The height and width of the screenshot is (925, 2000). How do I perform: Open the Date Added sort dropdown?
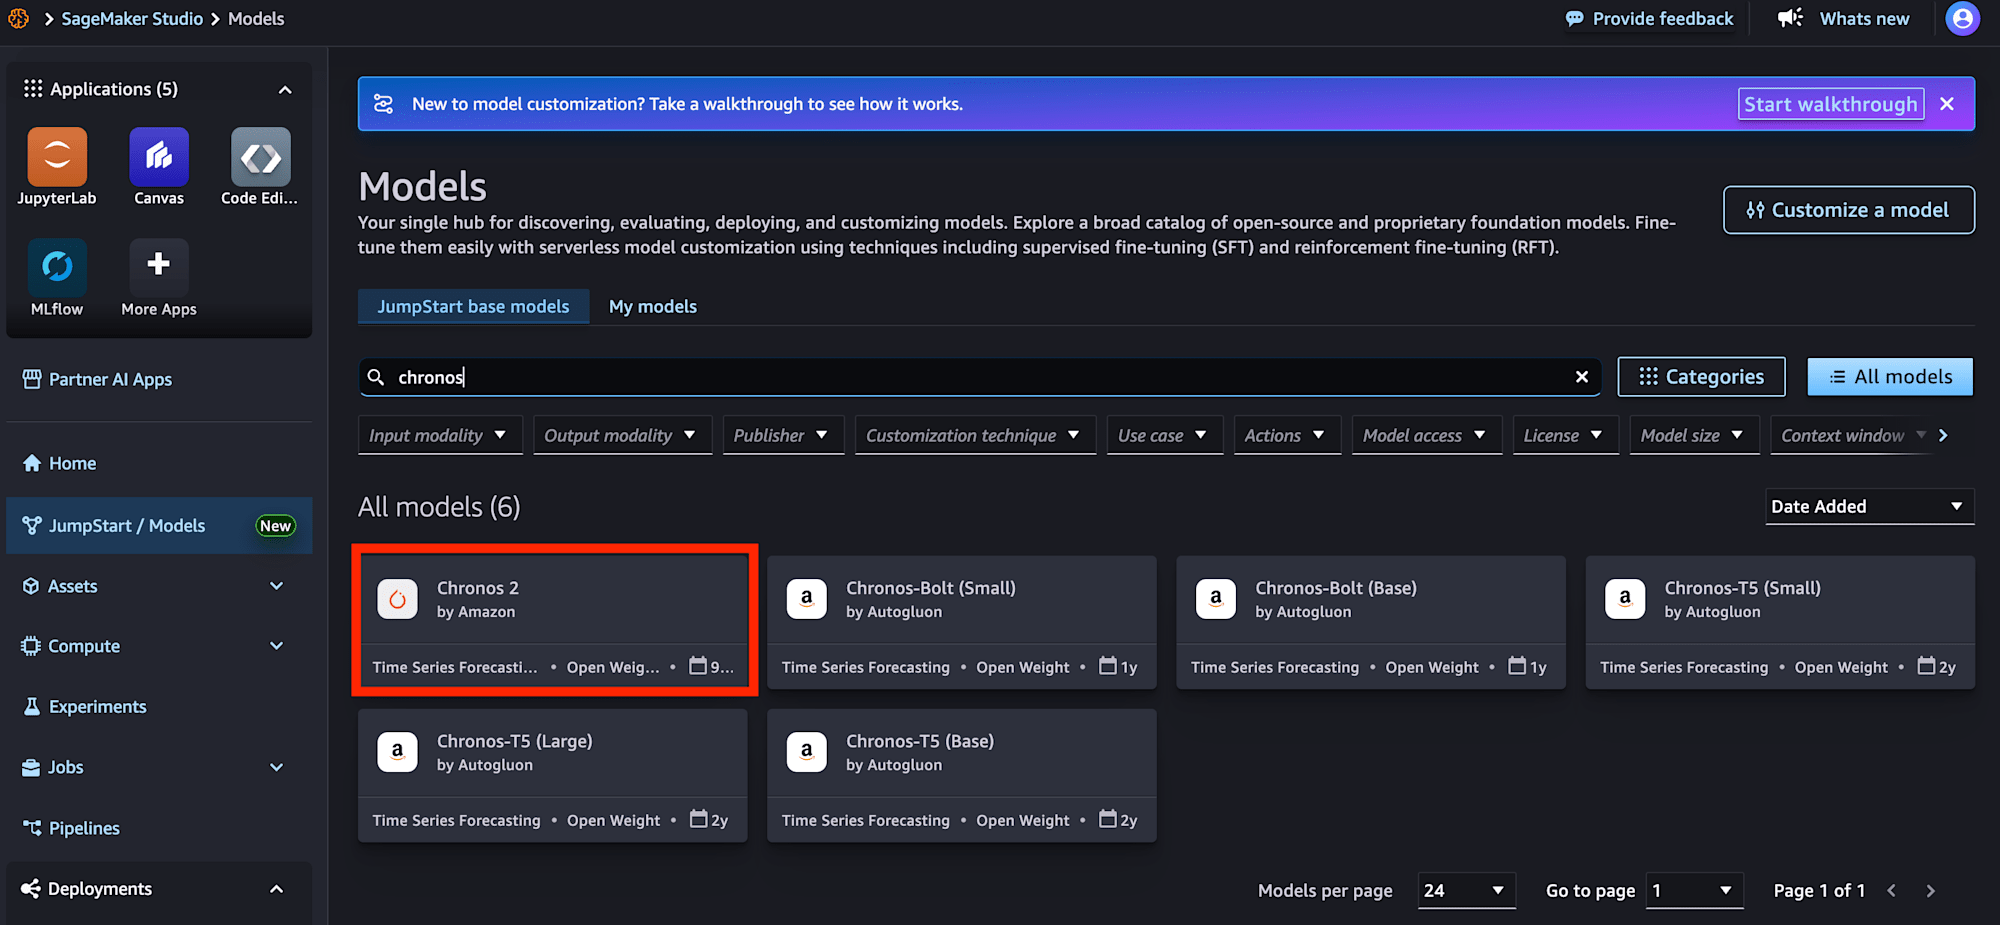pyautogui.click(x=1869, y=506)
